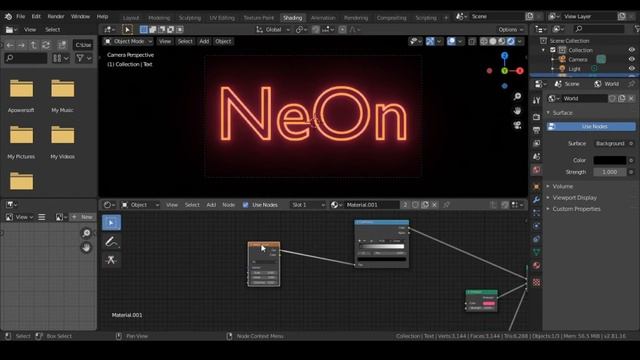Click file browser forward arrow
This screenshot has width=640, height=360.
(x=21, y=45)
